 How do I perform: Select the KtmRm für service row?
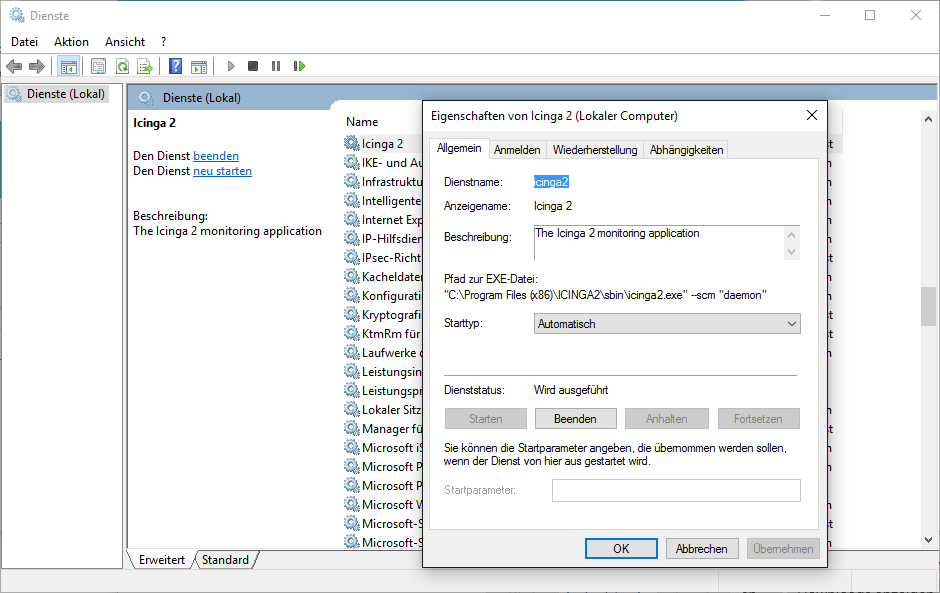[383, 333]
